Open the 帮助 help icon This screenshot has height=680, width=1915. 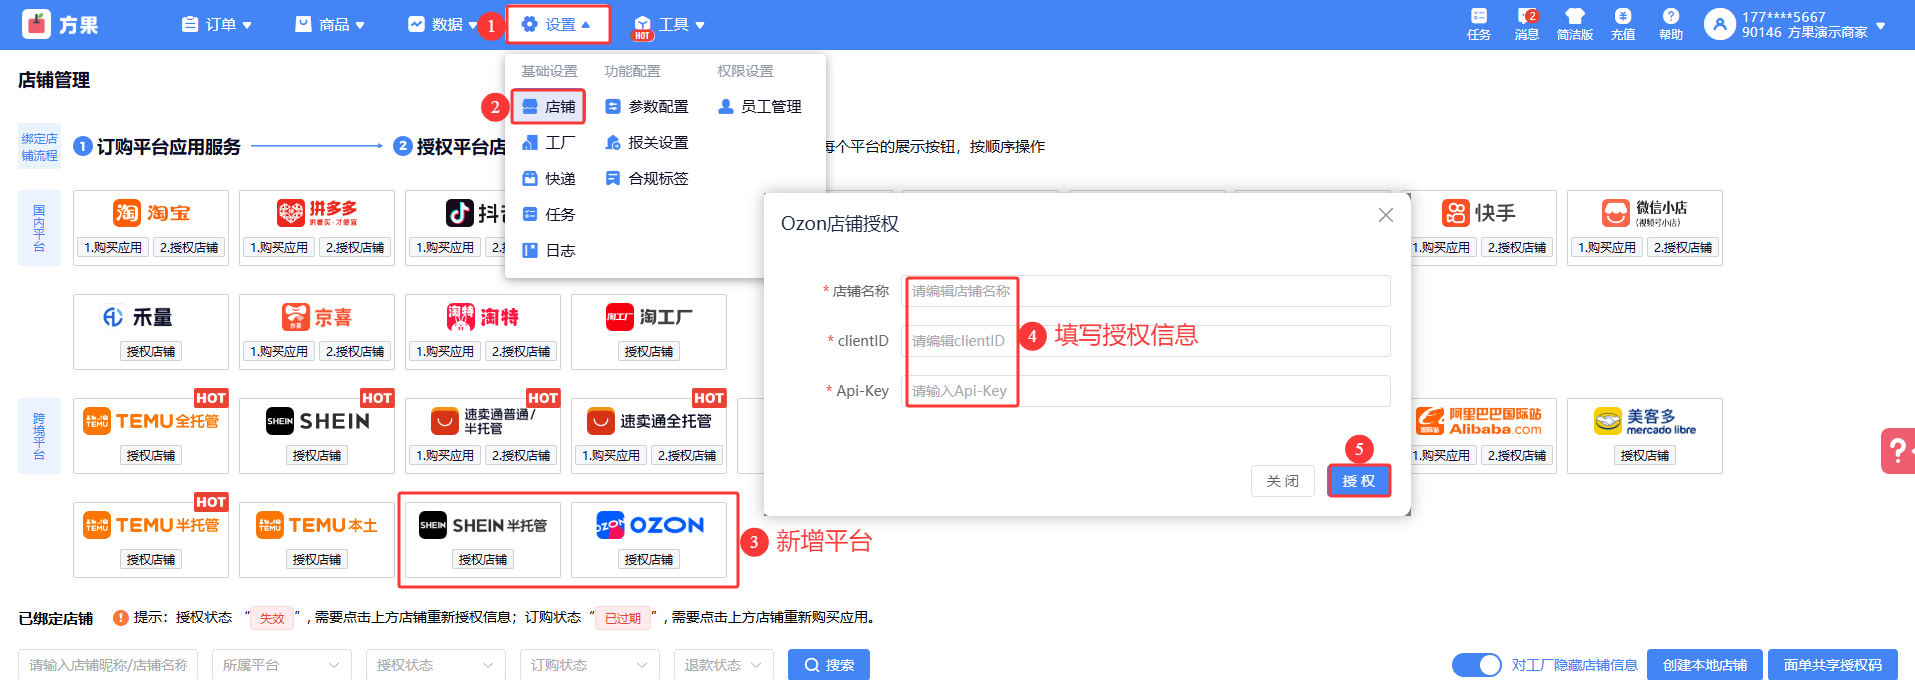coord(1670,24)
